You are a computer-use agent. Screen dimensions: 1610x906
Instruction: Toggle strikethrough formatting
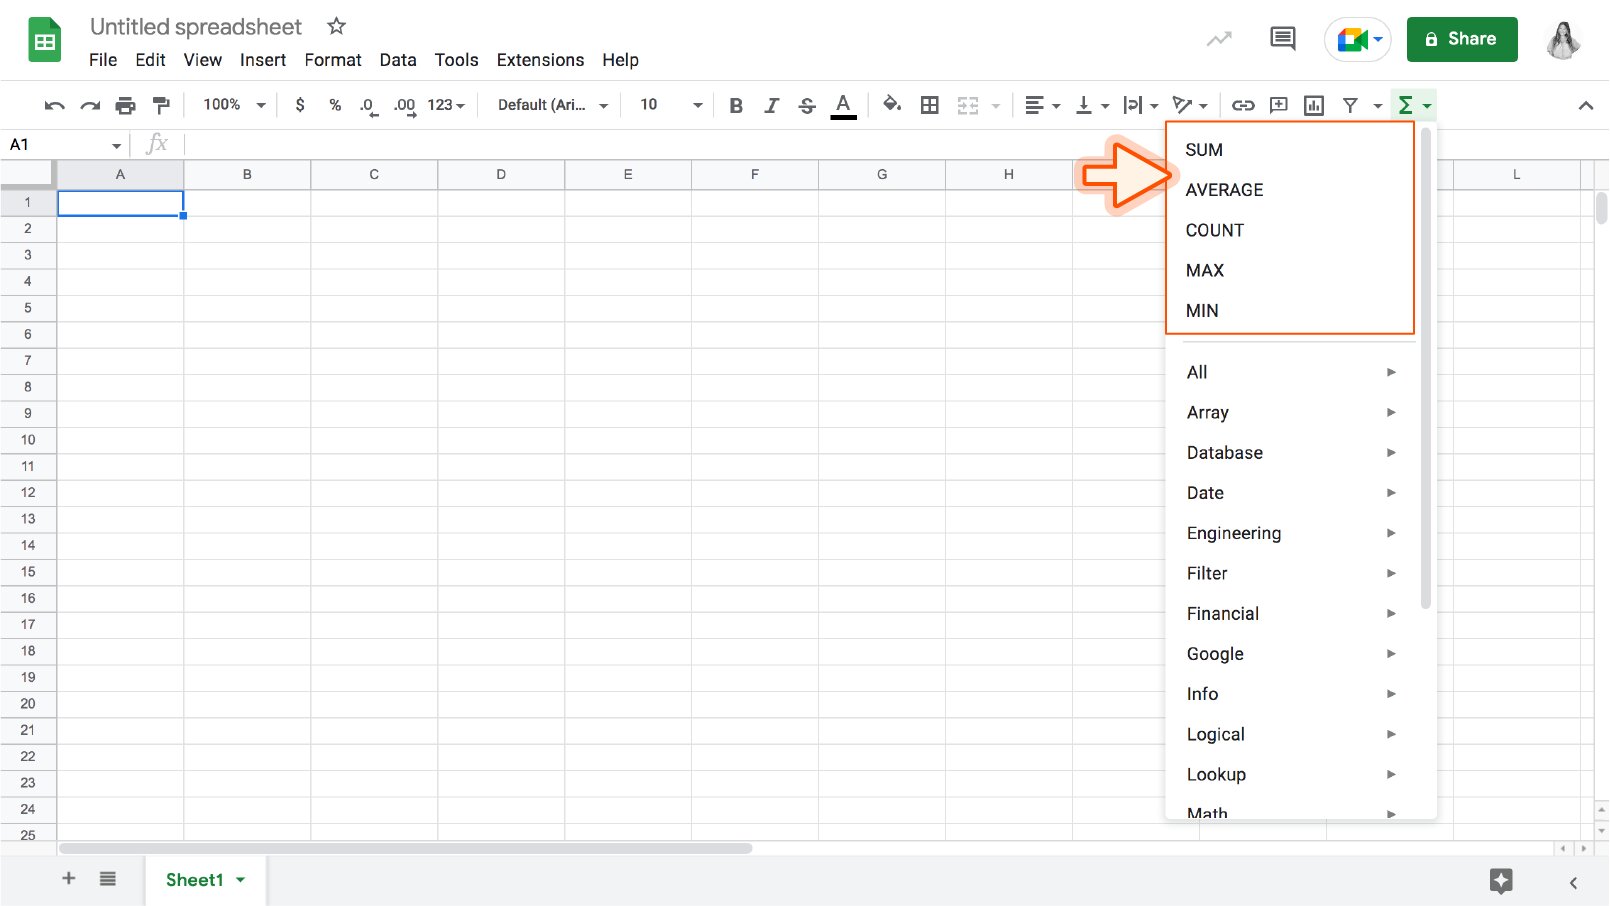click(x=807, y=105)
